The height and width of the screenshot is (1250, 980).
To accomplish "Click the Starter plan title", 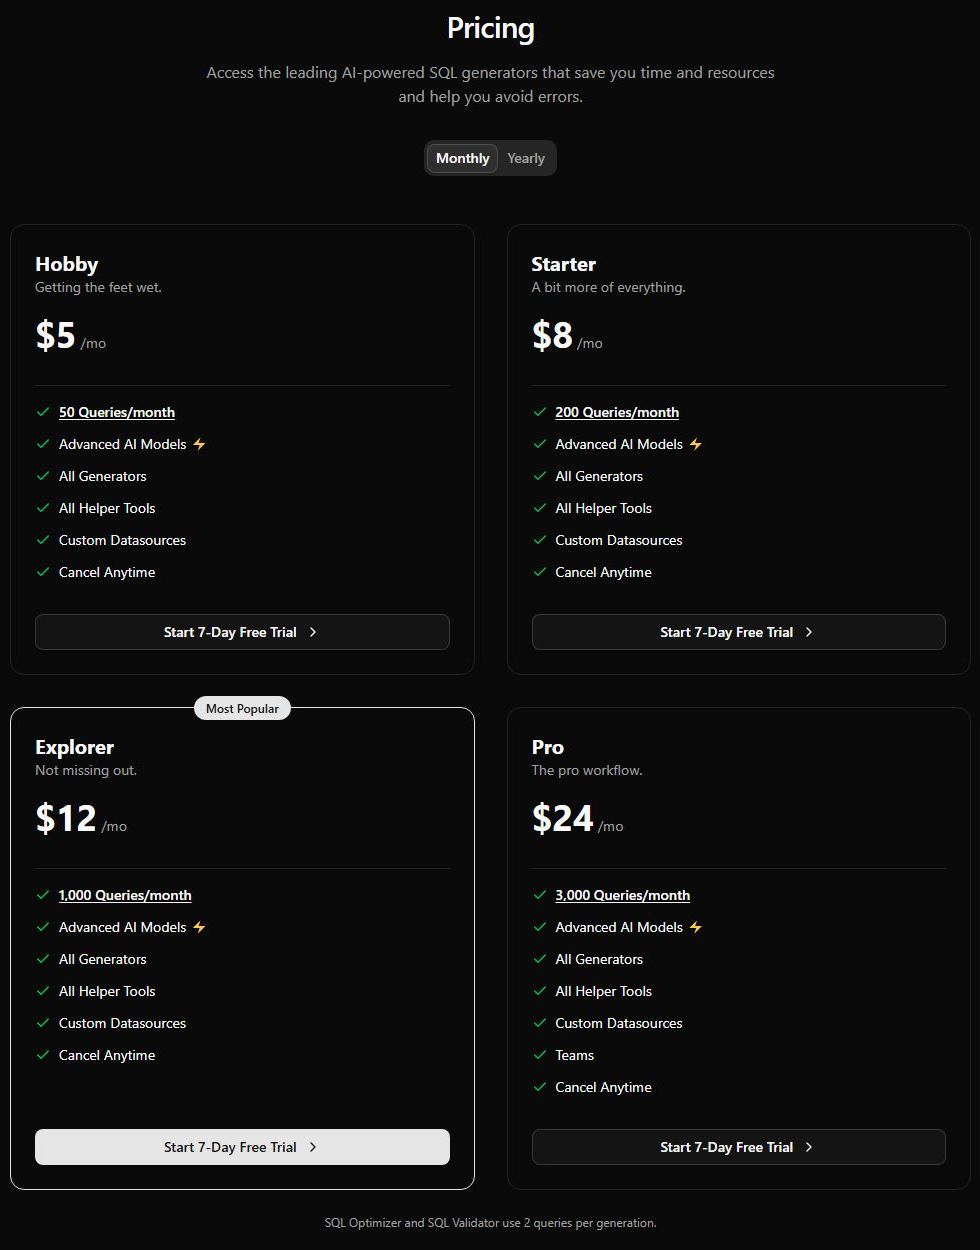I will [563, 264].
